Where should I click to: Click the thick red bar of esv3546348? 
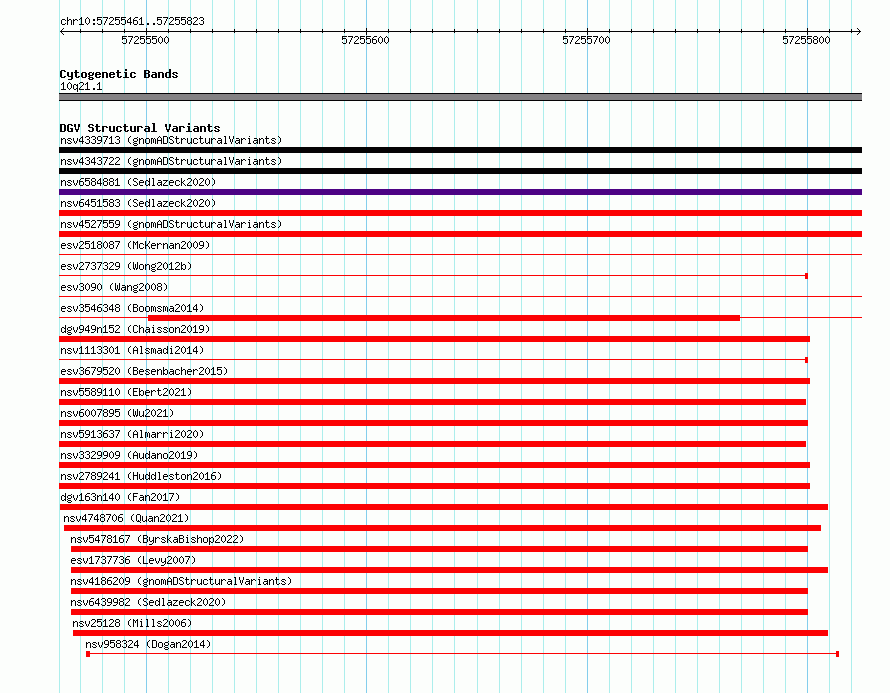(x=444, y=318)
